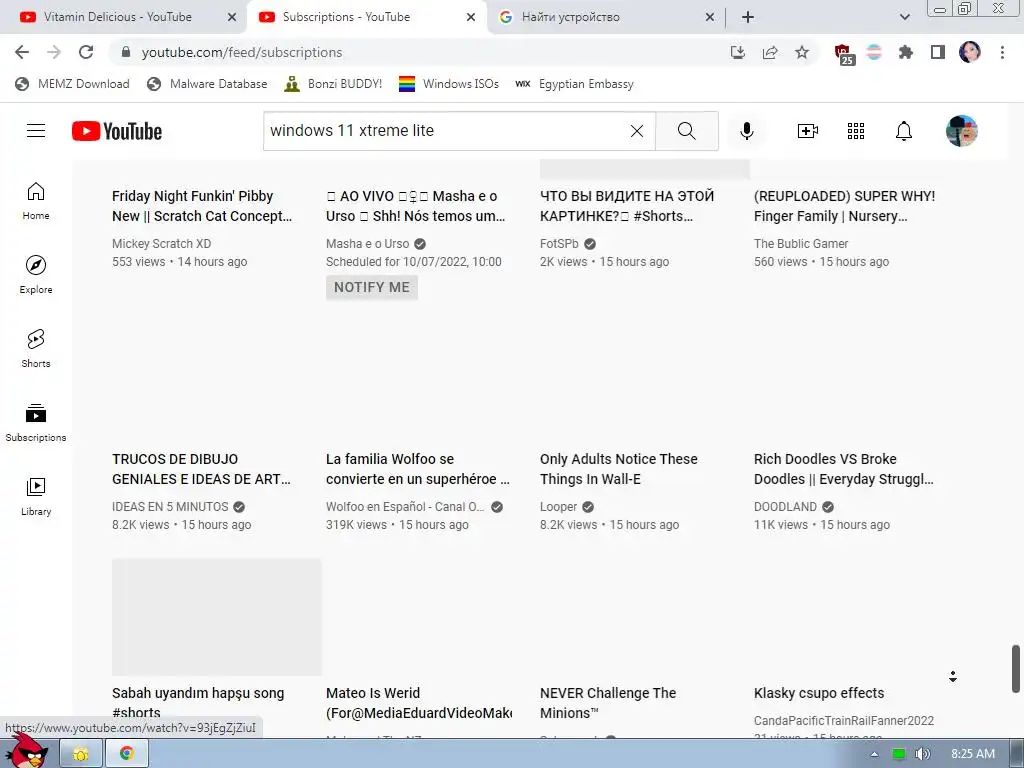This screenshot has width=1024, height=768.
Task: Close the Найти устройство tab
Action: [710, 17]
